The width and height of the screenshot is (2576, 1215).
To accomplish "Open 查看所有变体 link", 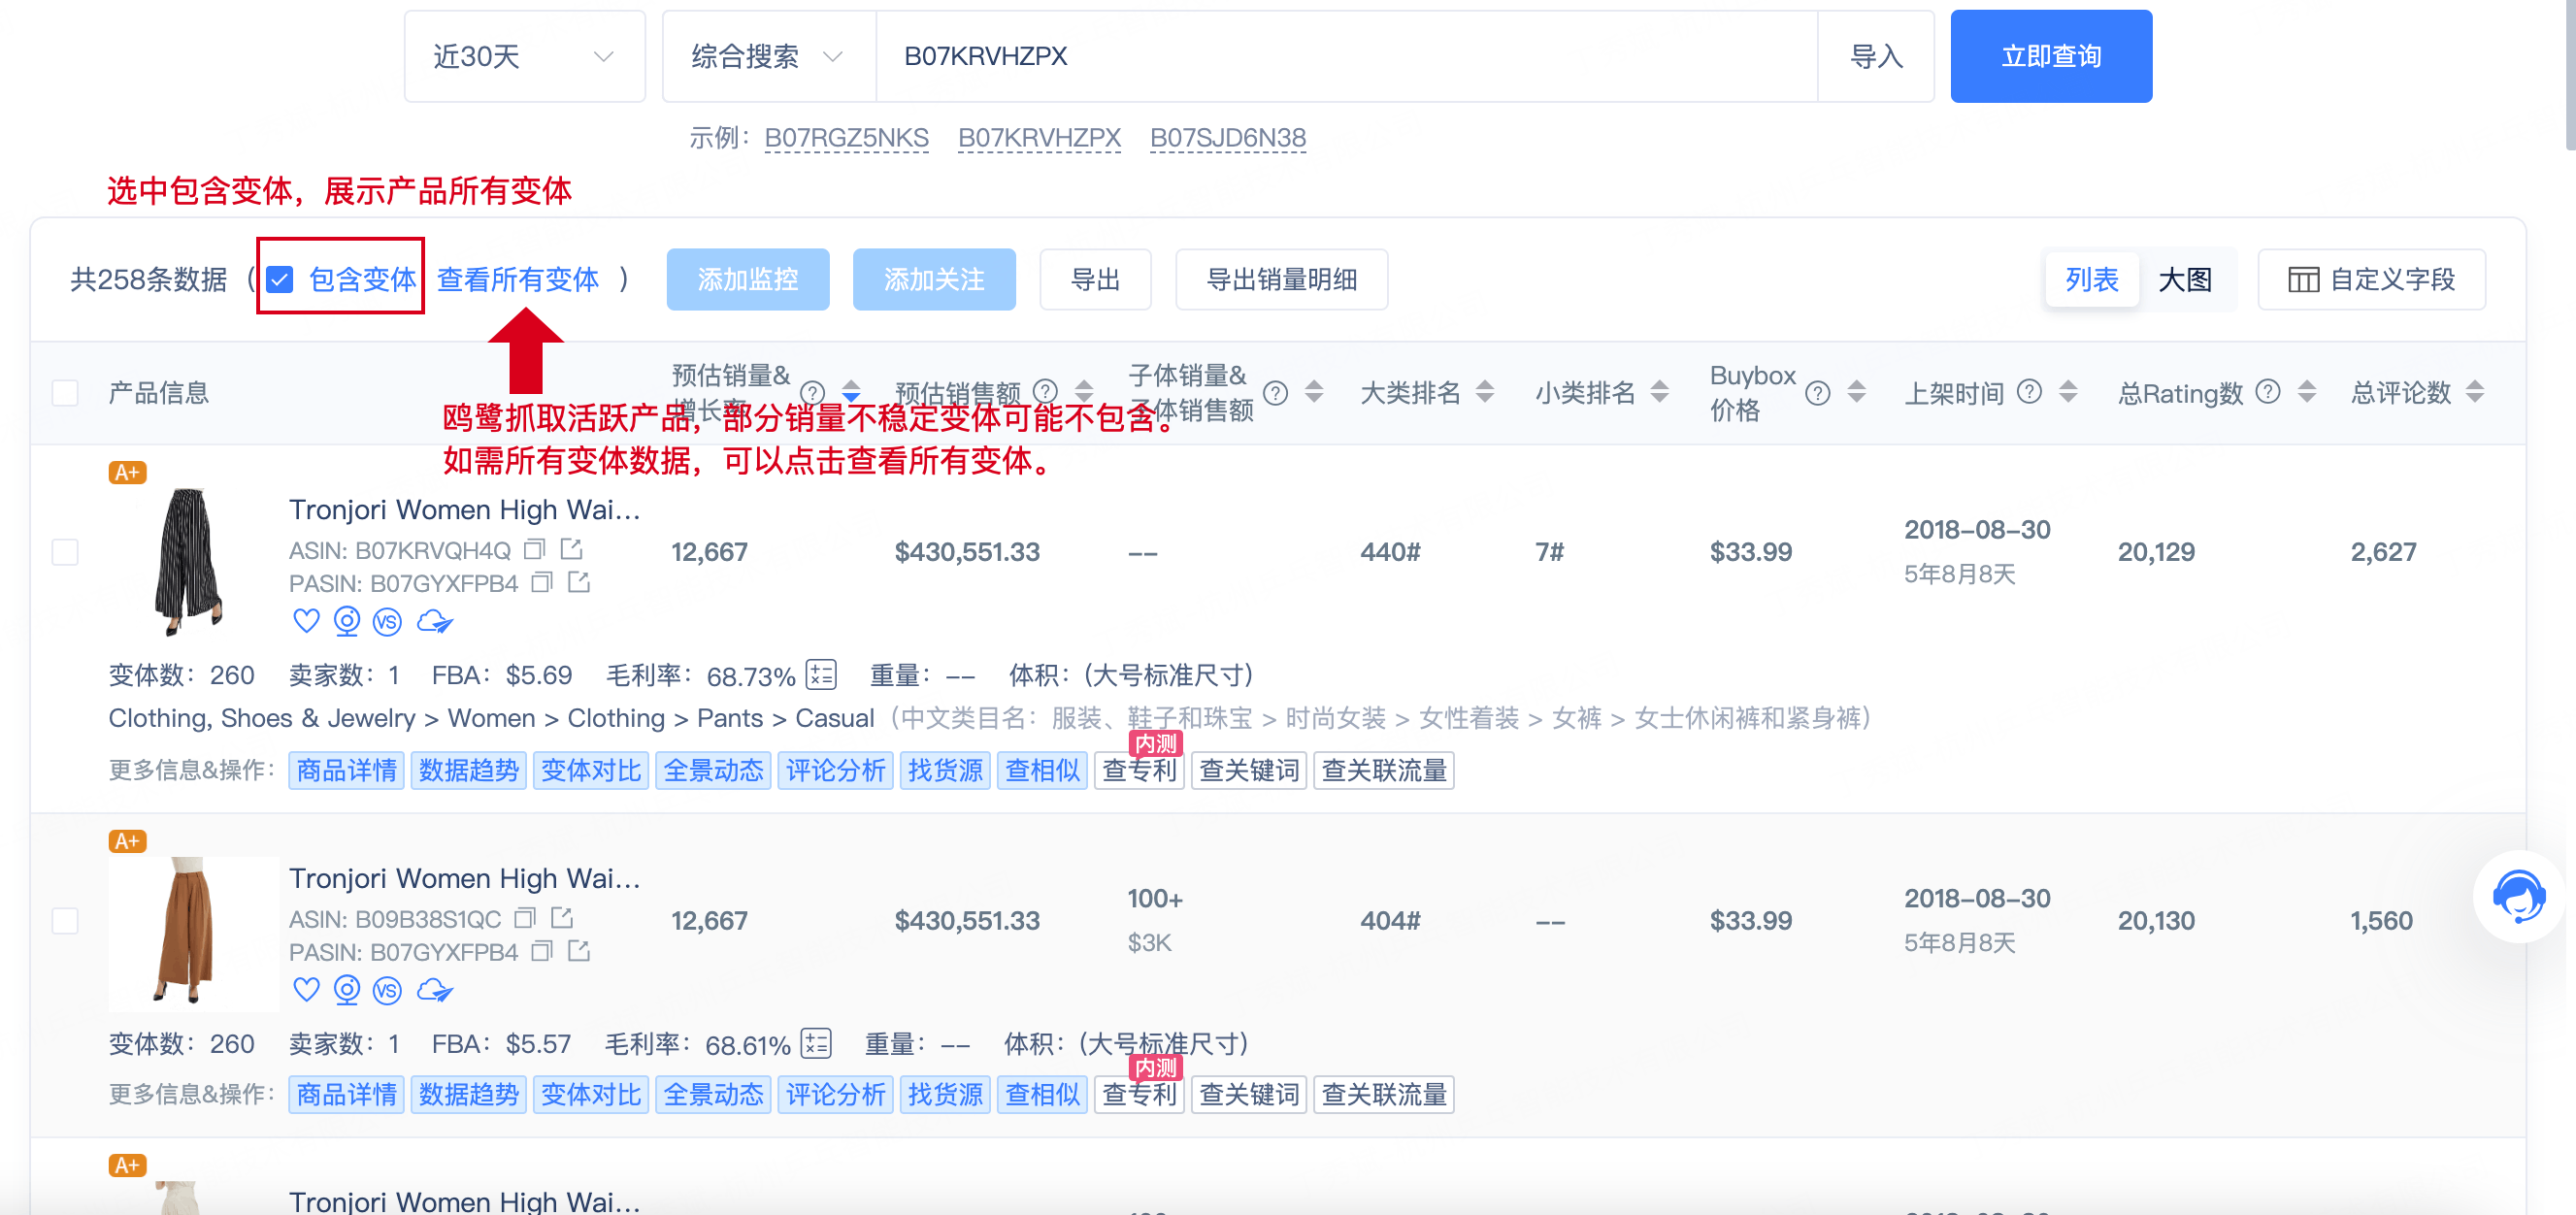I will tap(518, 280).
